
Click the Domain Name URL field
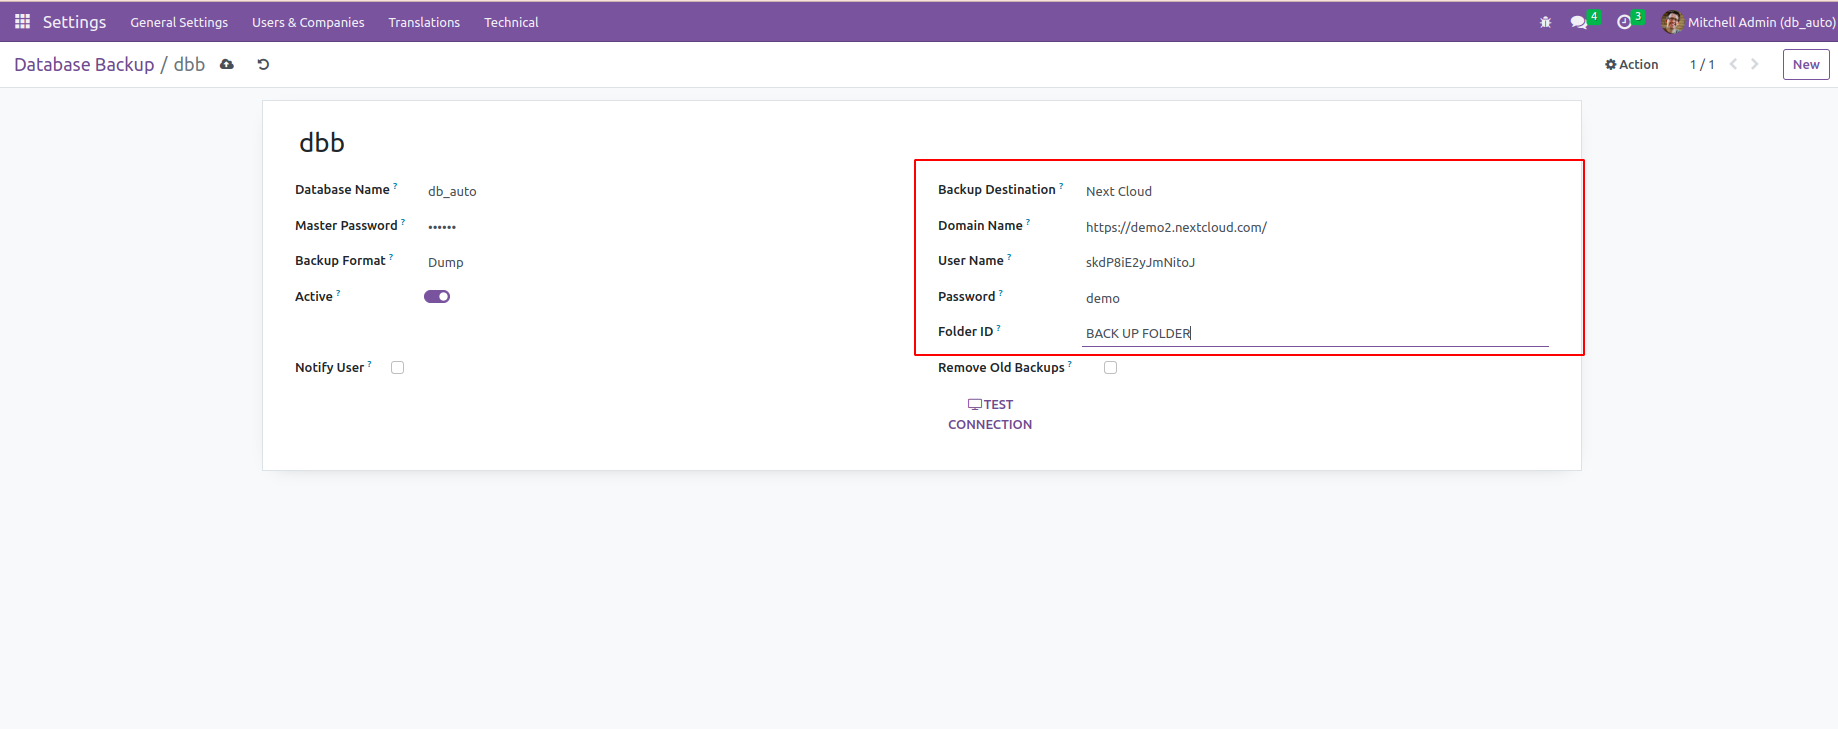1315,227
